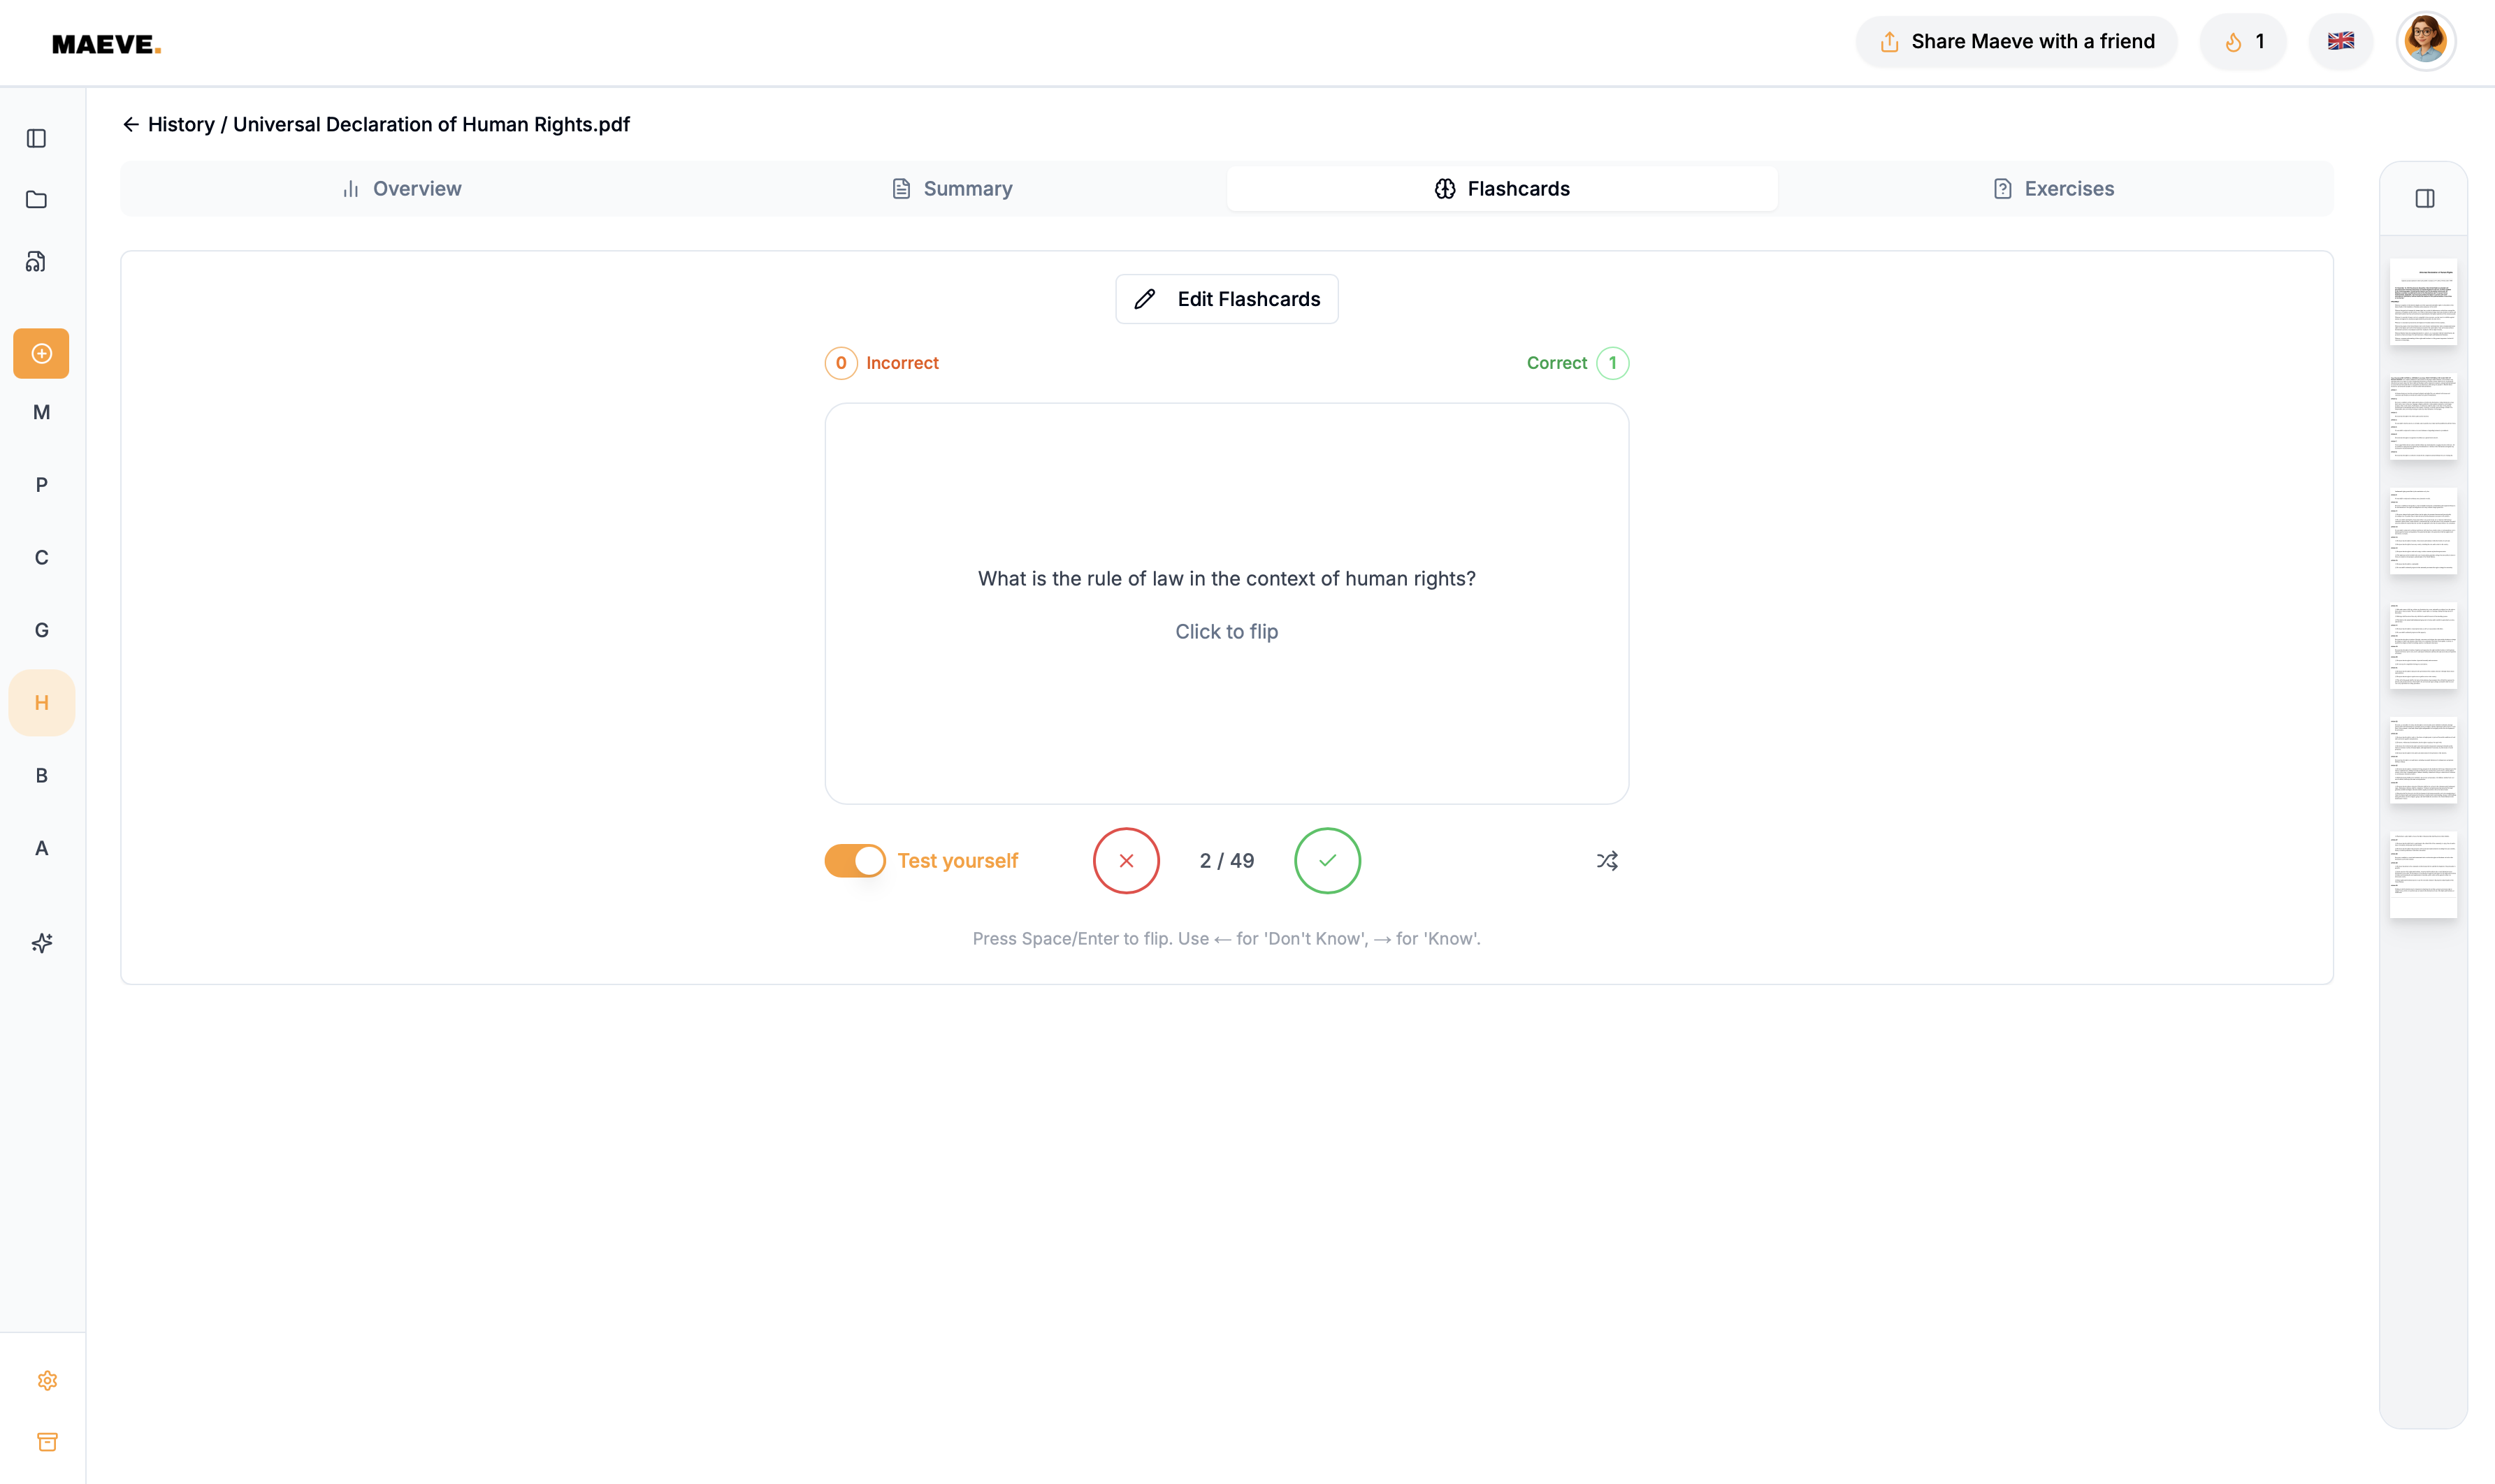Collapse the right document preview panel
This screenshot has height=1484, width=2495.
(x=2424, y=199)
